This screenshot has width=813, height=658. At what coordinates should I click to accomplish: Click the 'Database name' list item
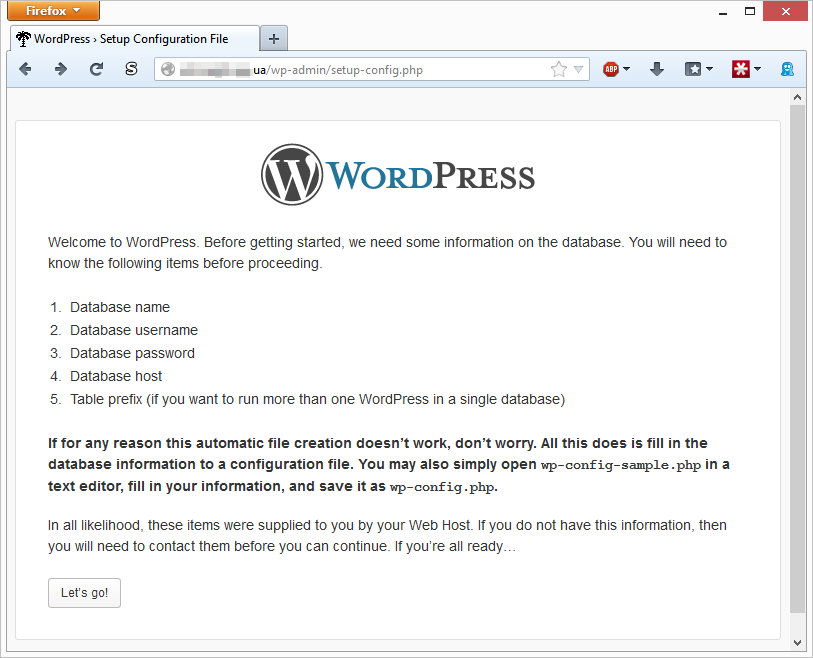pos(120,307)
